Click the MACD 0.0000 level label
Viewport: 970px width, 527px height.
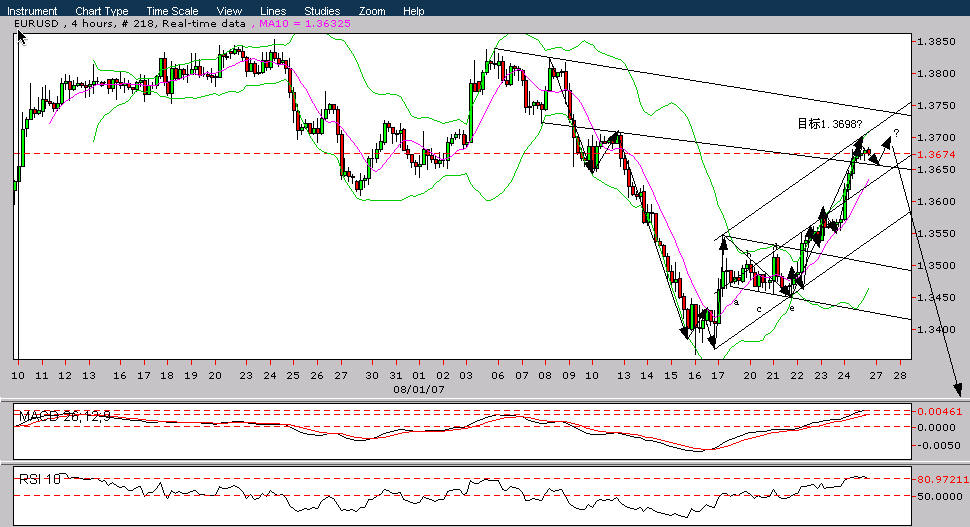(x=936, y=427)
